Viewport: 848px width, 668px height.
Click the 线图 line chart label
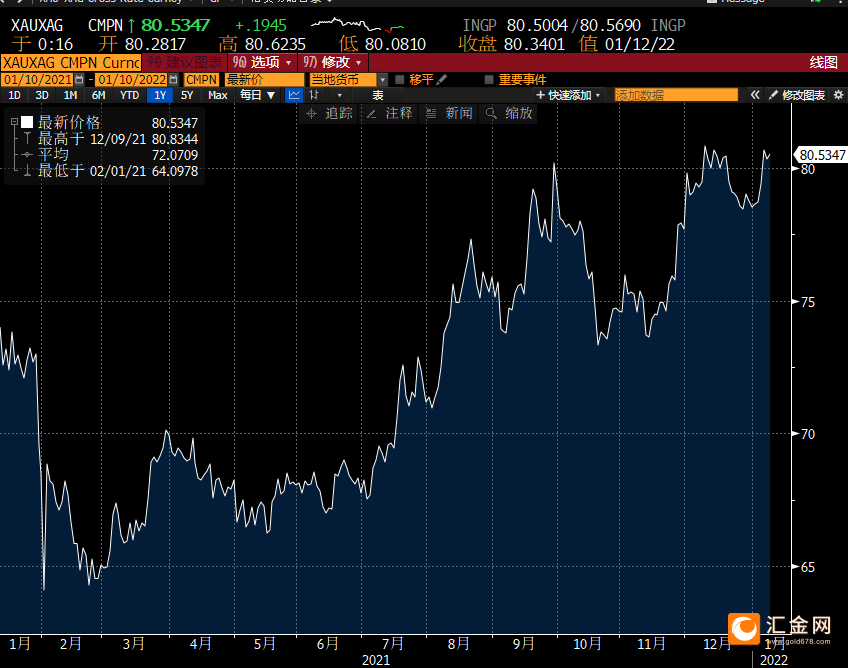coord(823,62)
